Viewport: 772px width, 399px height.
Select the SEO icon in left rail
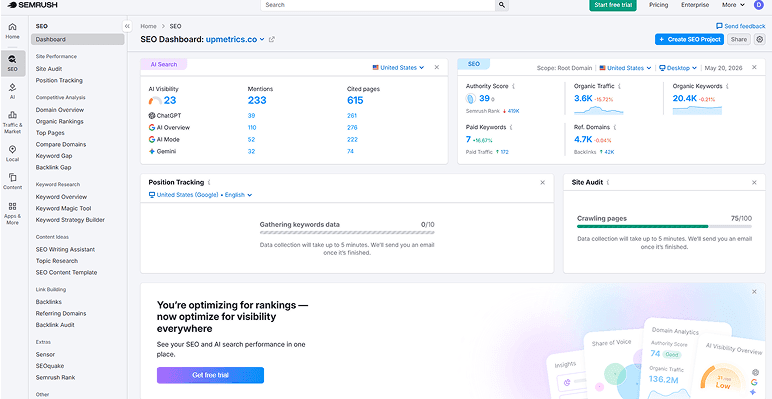pos(12,63)
